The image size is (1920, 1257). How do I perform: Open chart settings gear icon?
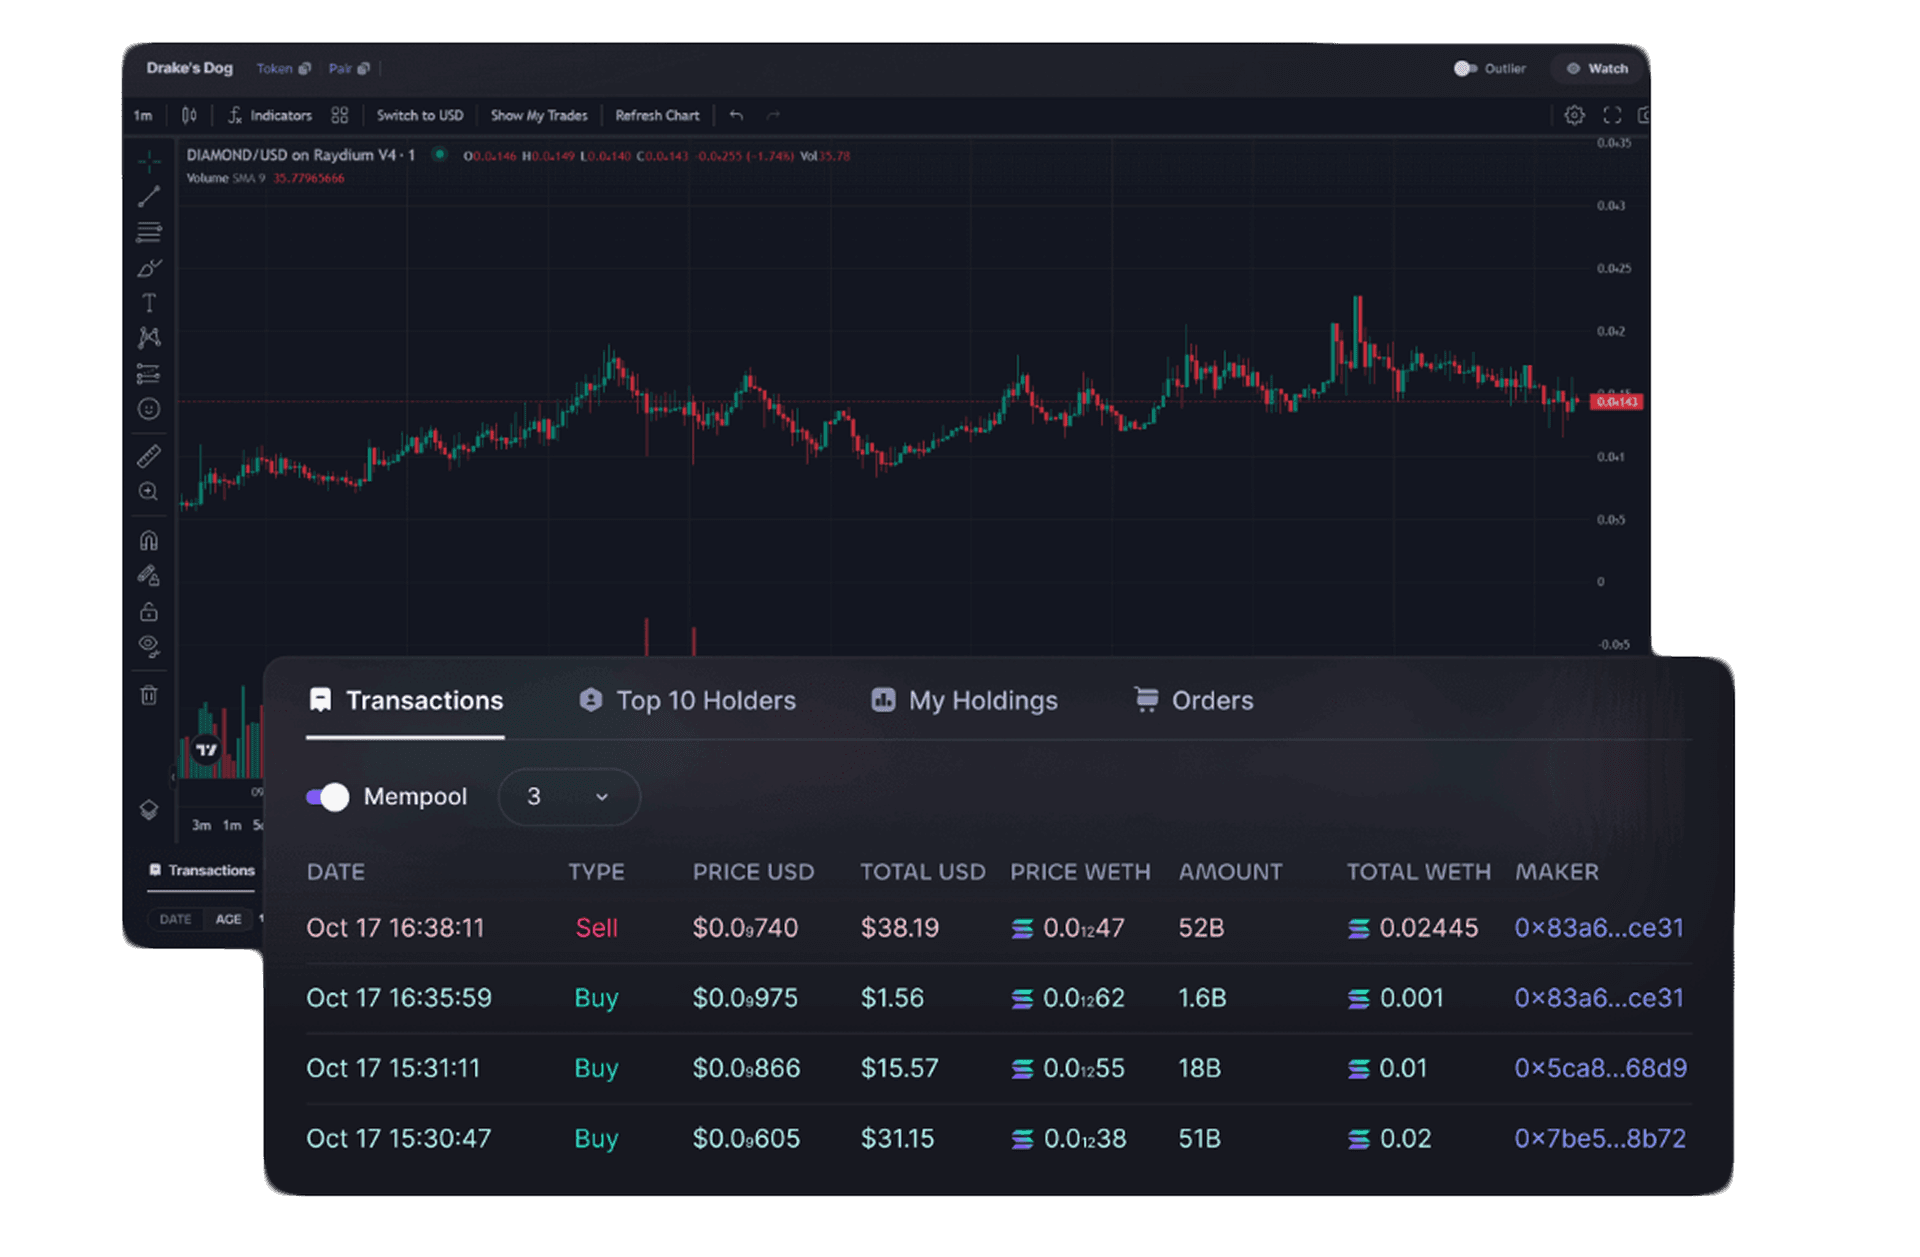(1574, 116)
